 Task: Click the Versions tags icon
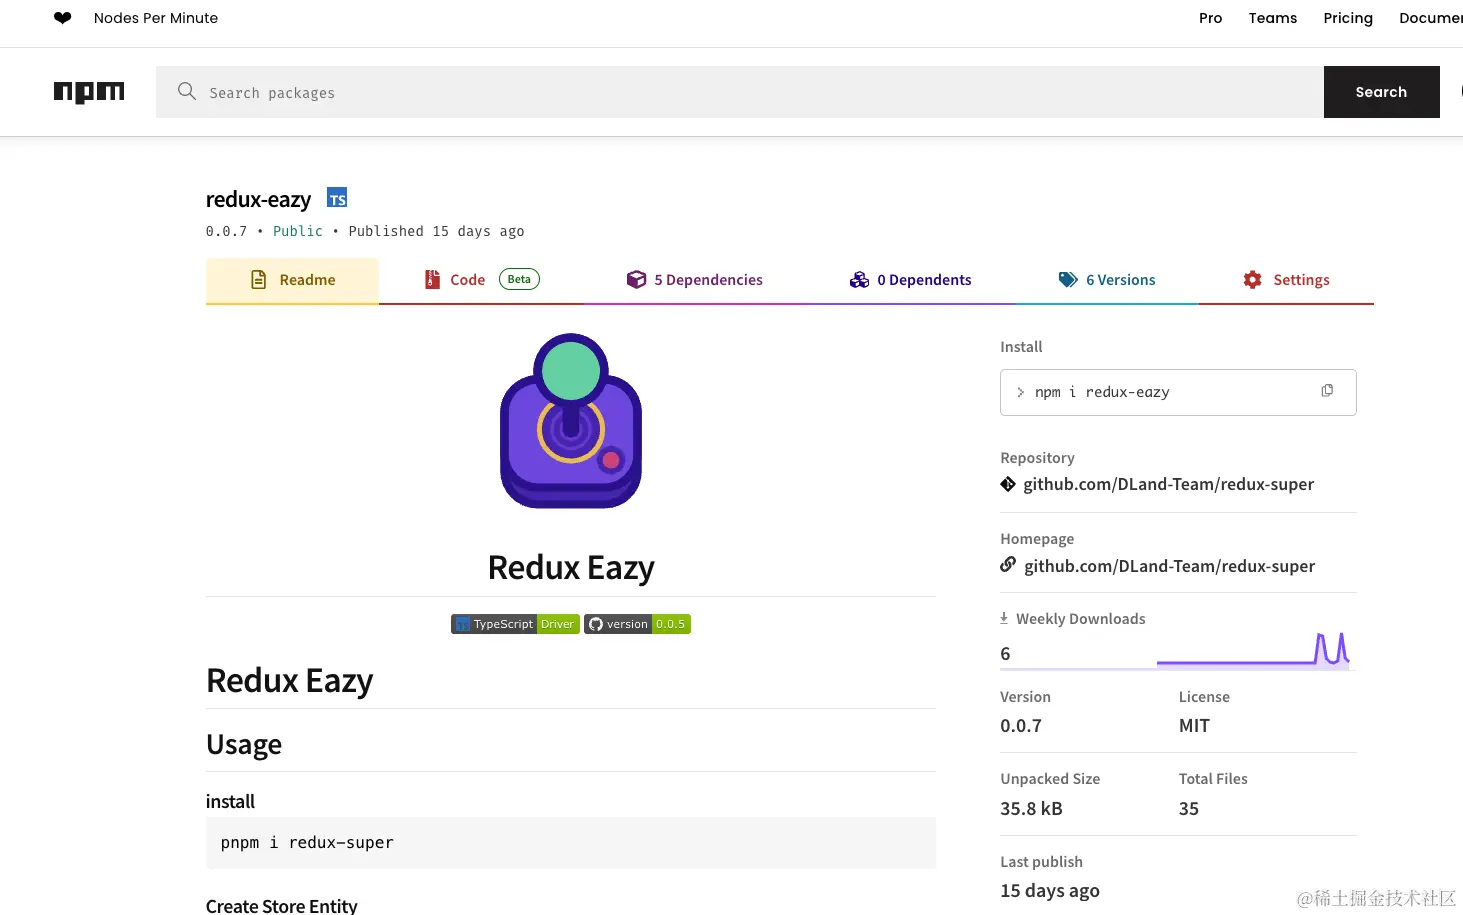click(1068, 280)
